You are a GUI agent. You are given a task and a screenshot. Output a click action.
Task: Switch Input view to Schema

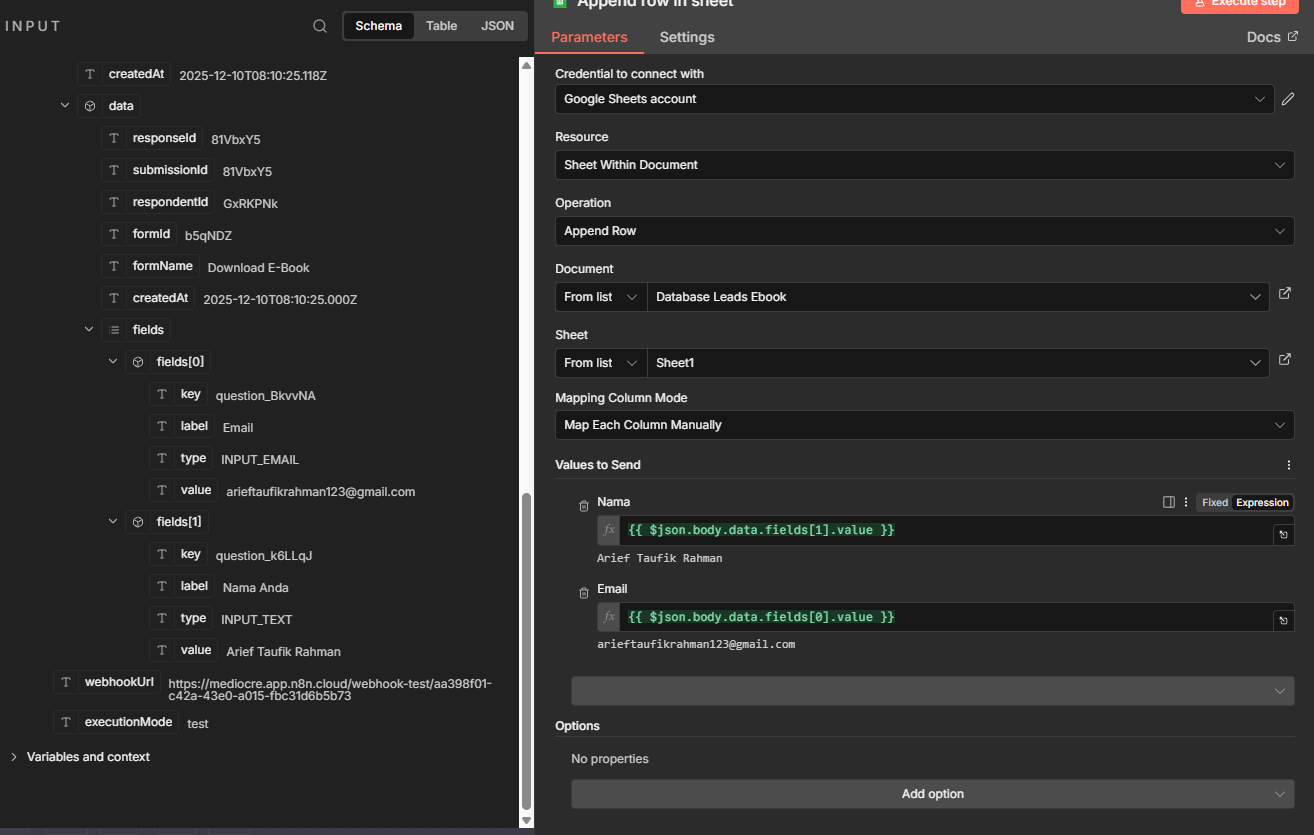point(378,26)
